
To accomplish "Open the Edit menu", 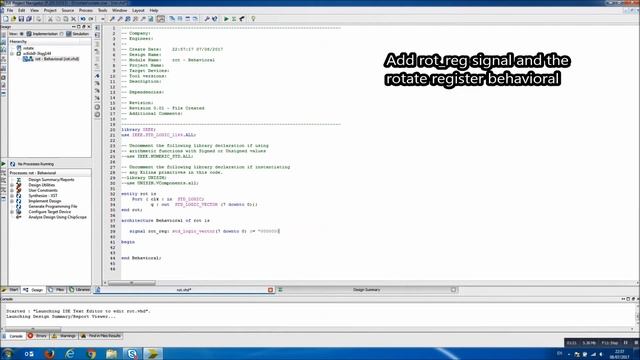I will [22, 10].
